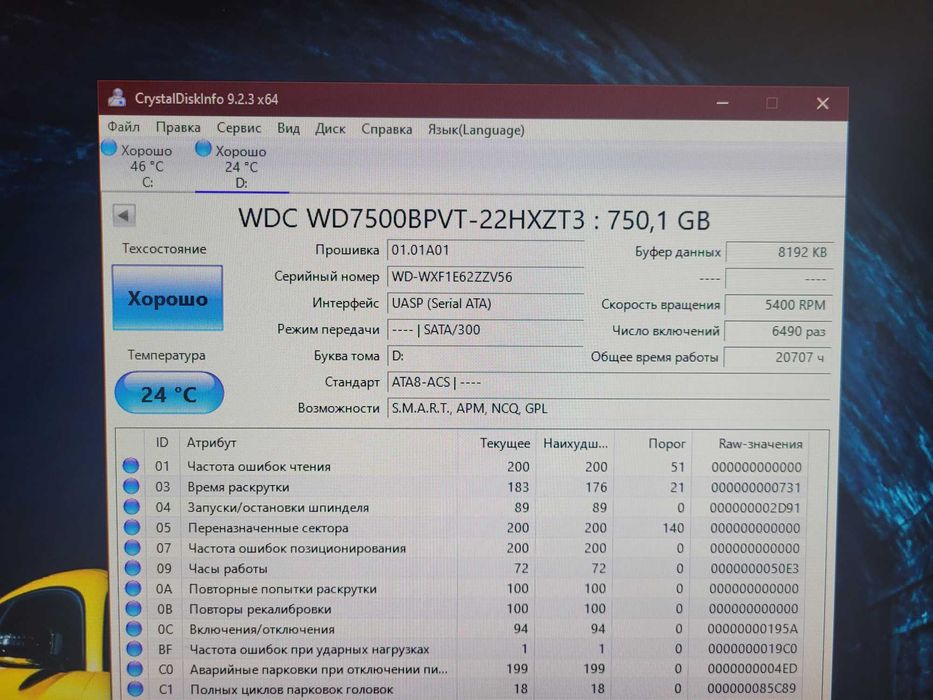Click the features field S.M.A.R.T., APM, NCQ, GPL

pos(609,408)
